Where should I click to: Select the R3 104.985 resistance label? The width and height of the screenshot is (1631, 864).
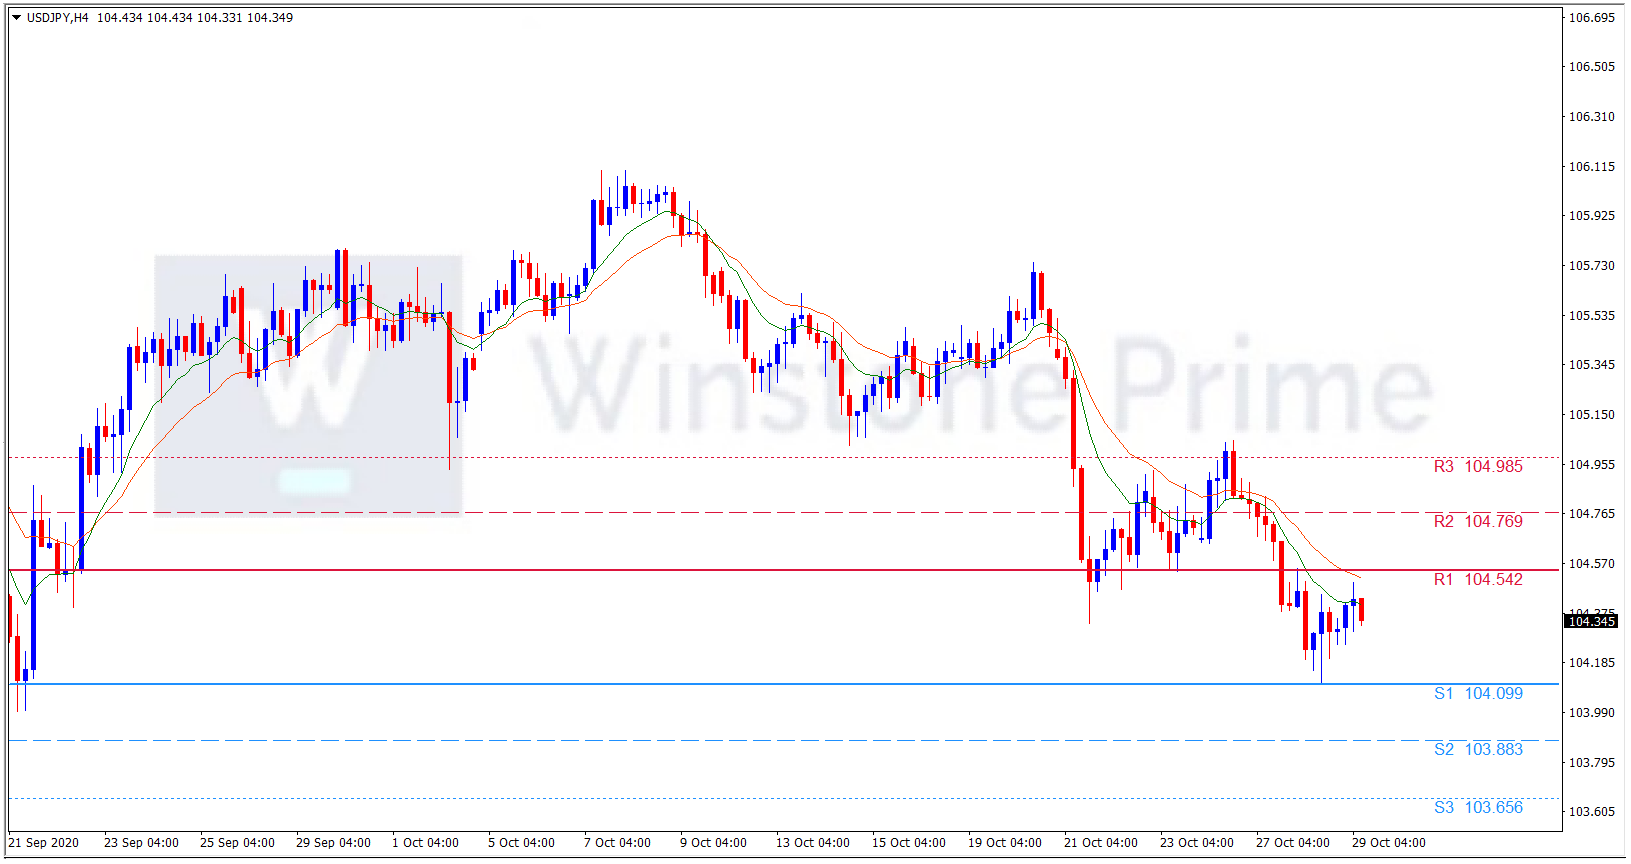[x=1477, y=467]
